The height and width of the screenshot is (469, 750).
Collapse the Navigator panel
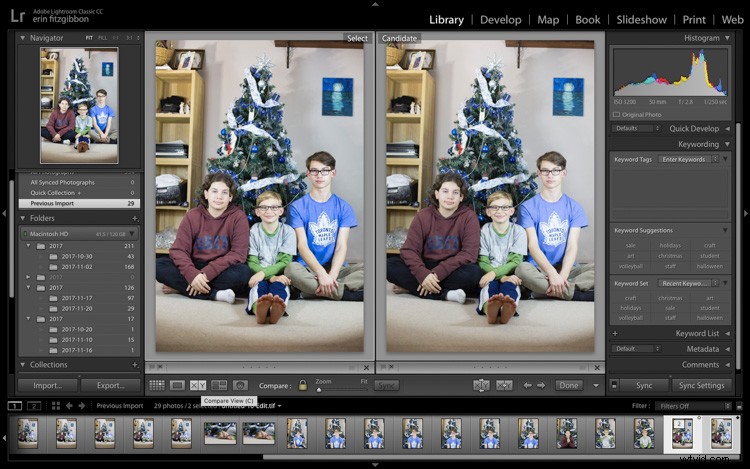coord(22,38)
